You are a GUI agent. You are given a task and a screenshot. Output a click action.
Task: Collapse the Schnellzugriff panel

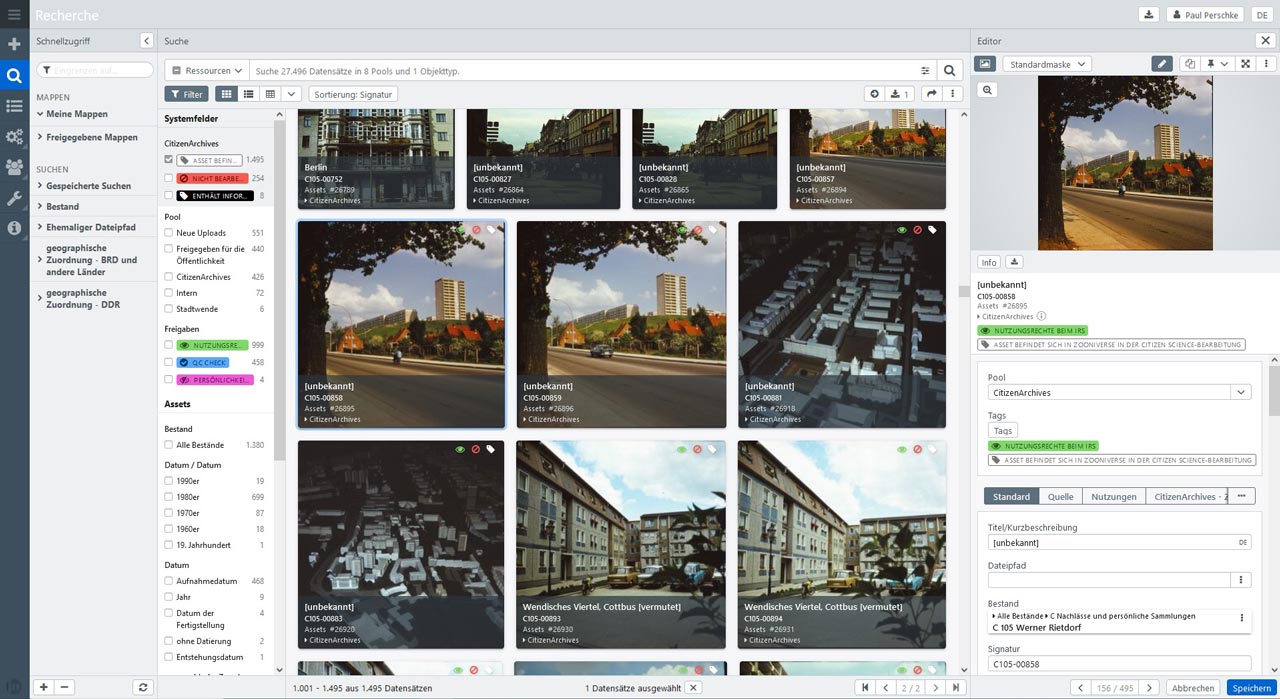coord(146,41)
